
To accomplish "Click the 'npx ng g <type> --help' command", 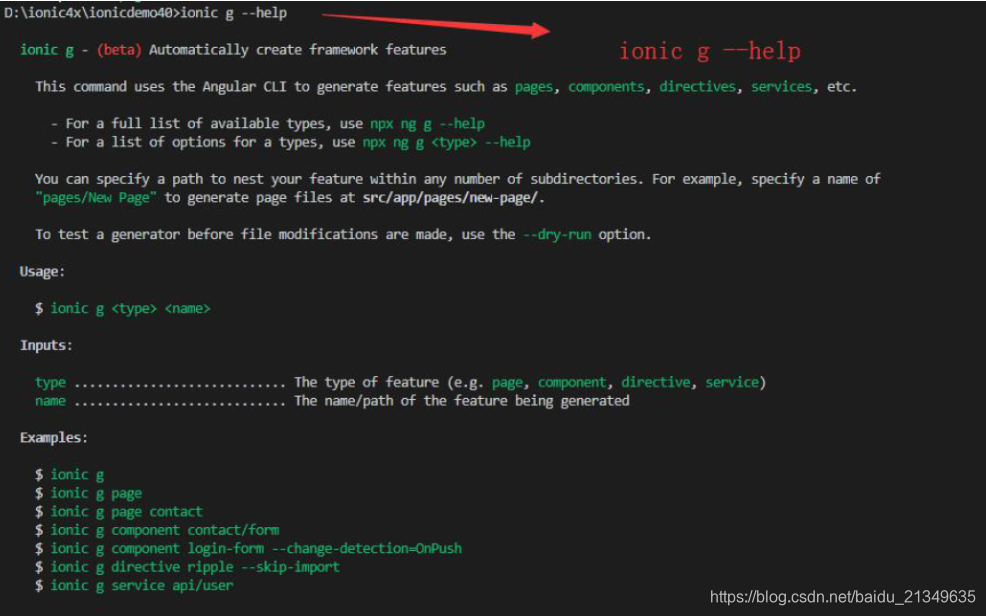I will [x=446, y=142].
